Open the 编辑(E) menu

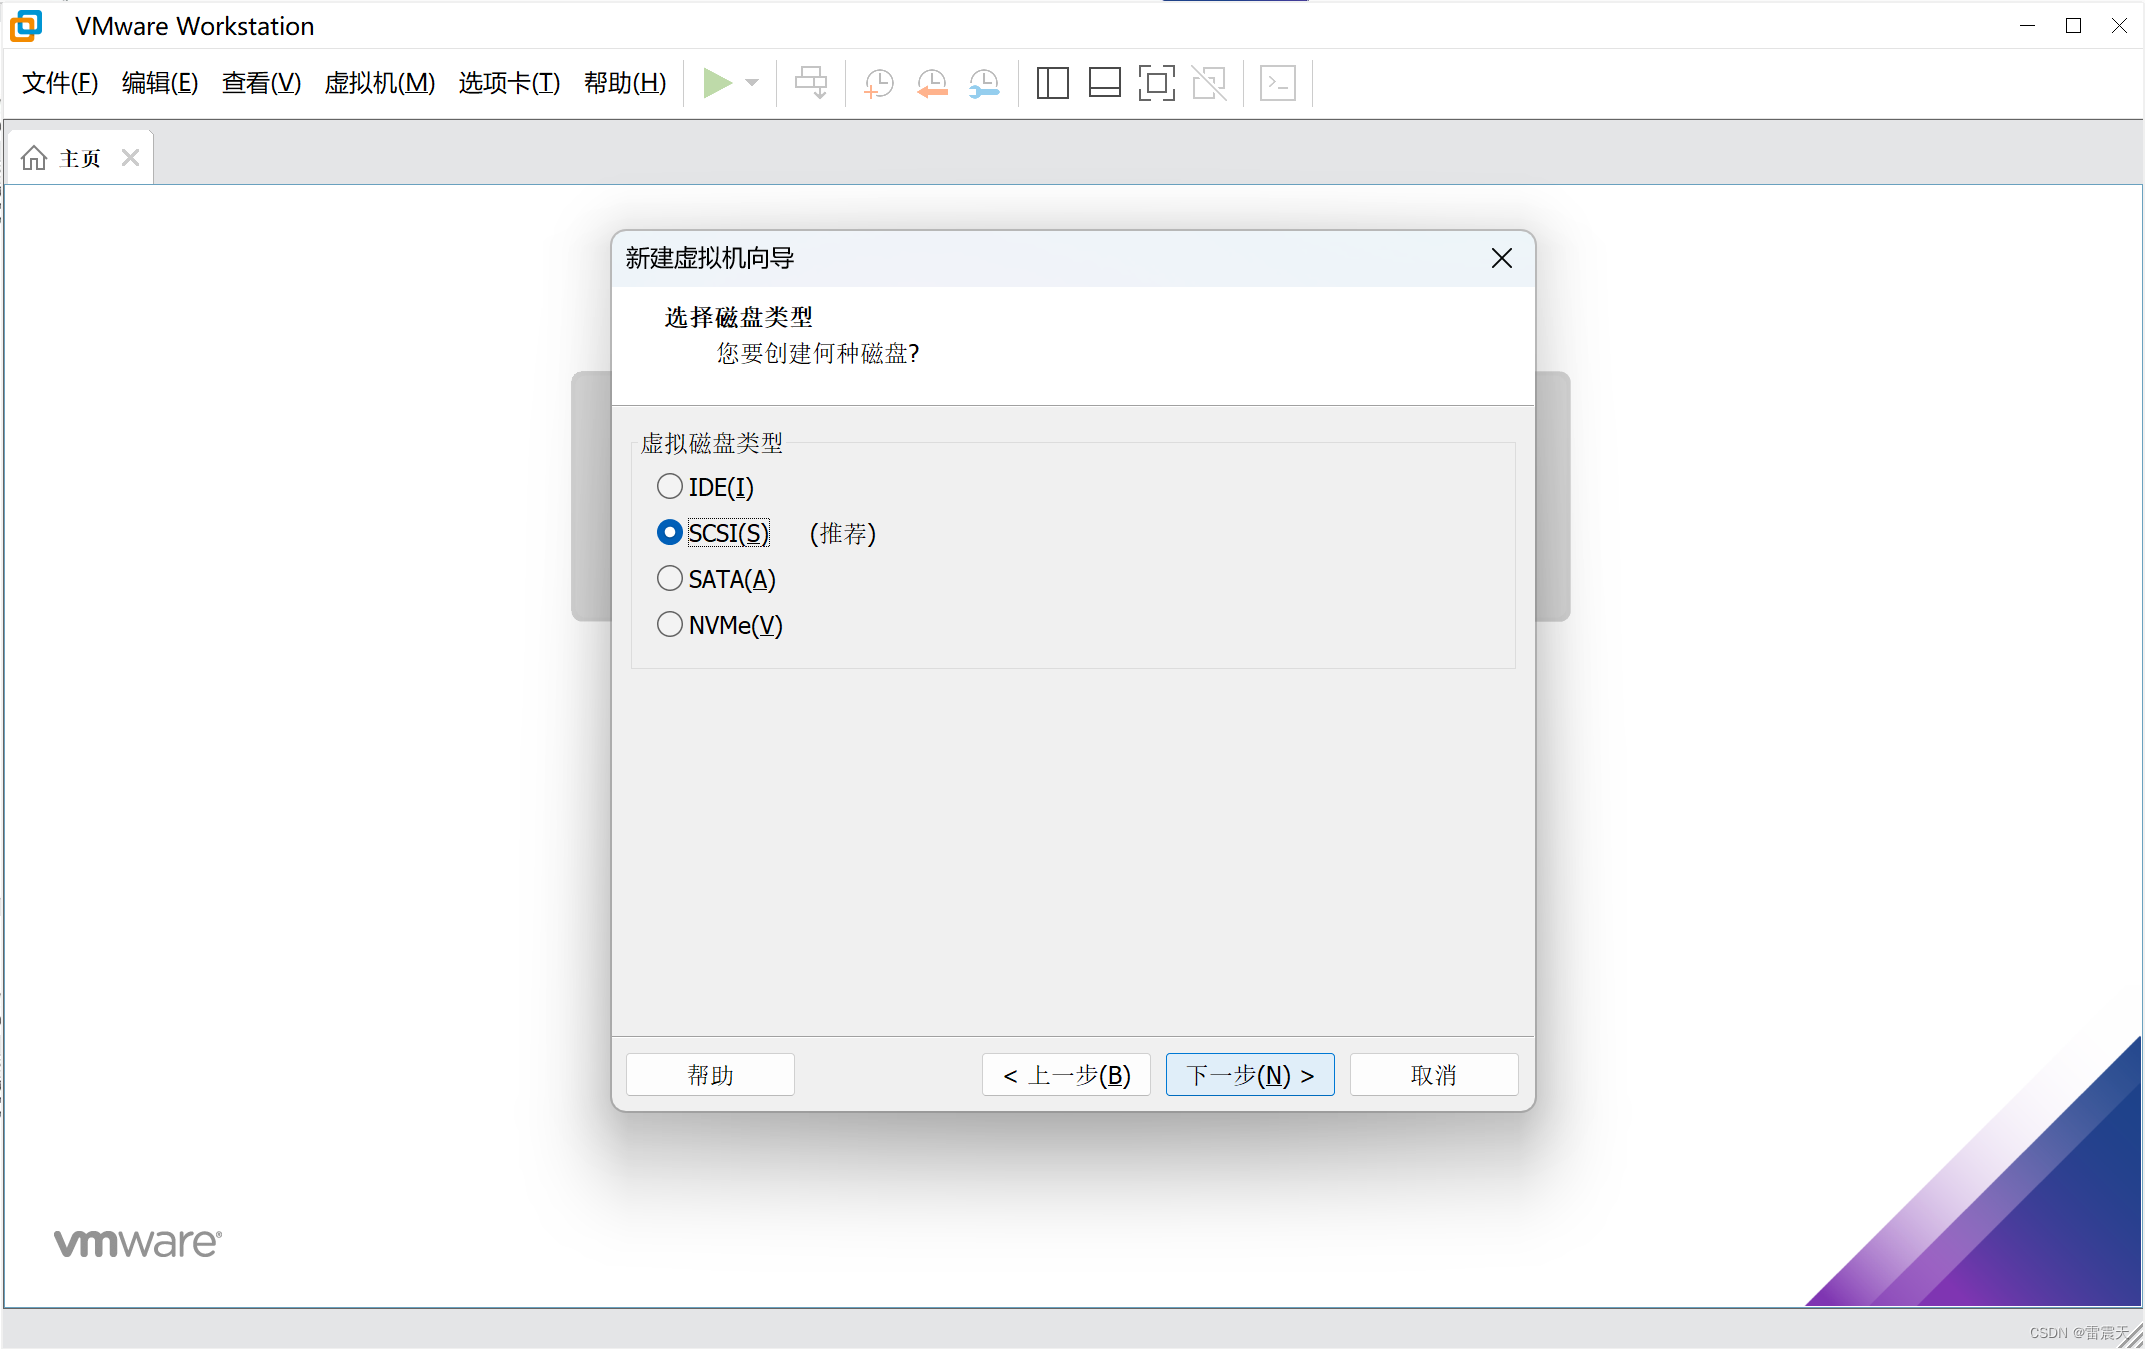pos(160,83)
